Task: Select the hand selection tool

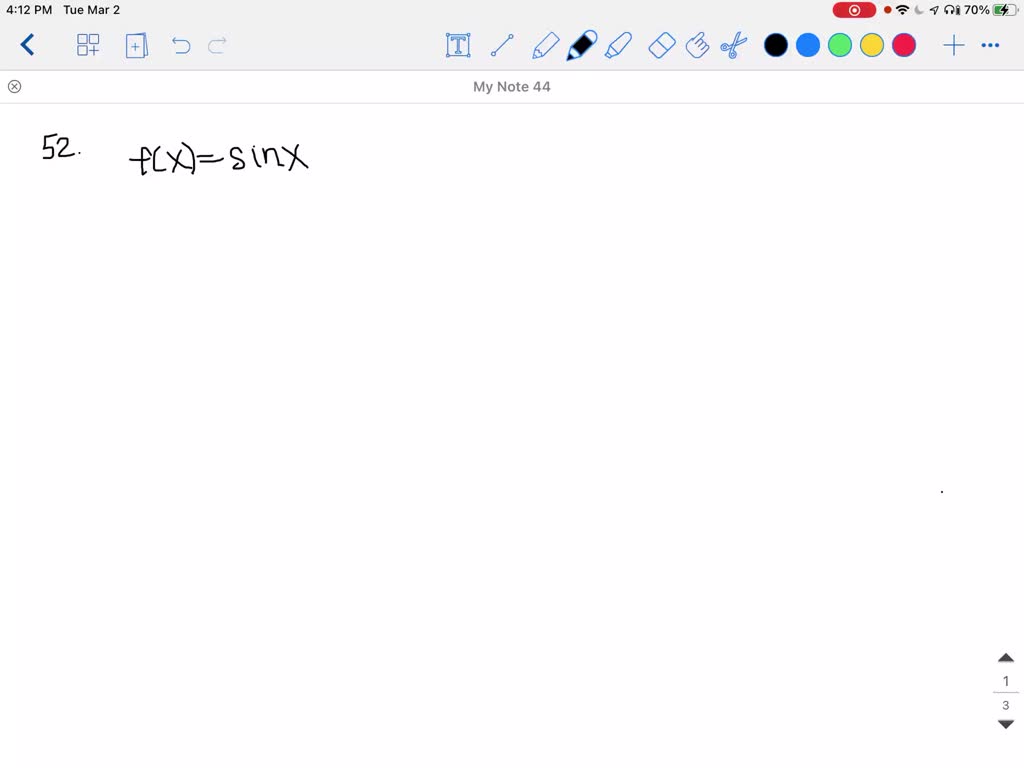Action: [x=698, y=45]
